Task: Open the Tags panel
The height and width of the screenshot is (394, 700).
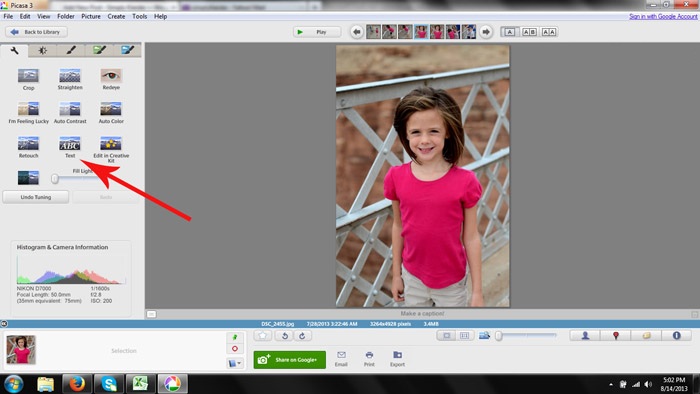Action: [x=646, y=336]
